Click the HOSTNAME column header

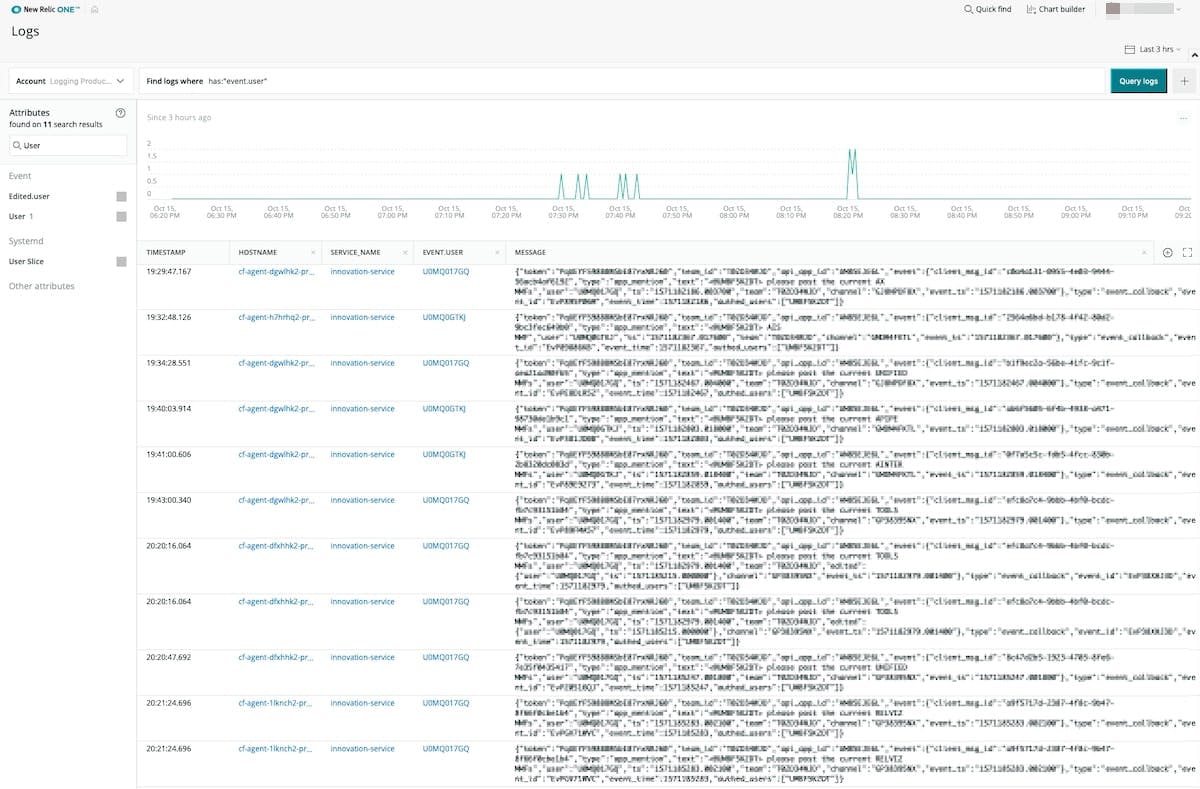(258, 253)
